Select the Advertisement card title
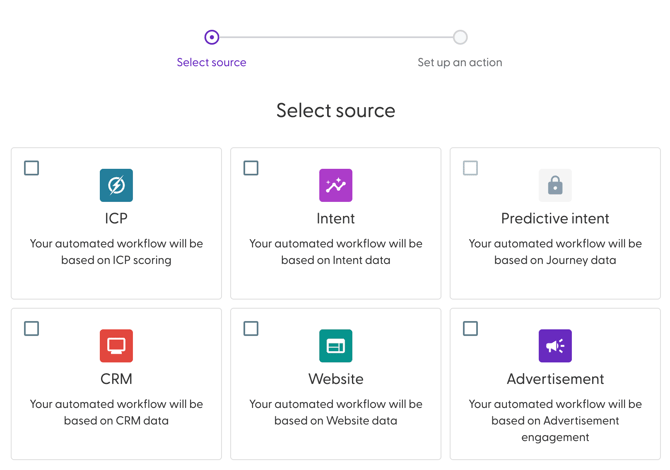Image resolution: width=670 pixels, height=470 pixels. coord(555,379)
